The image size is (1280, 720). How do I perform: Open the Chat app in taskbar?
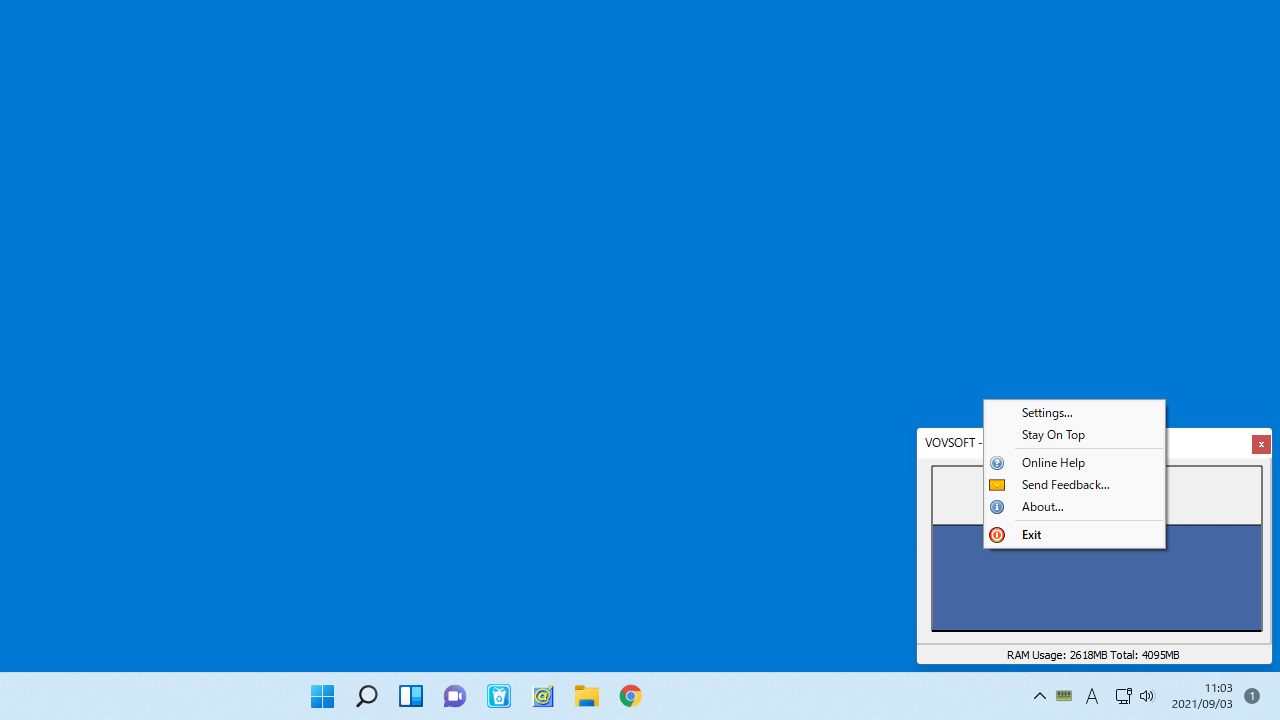tap(454, 696)
